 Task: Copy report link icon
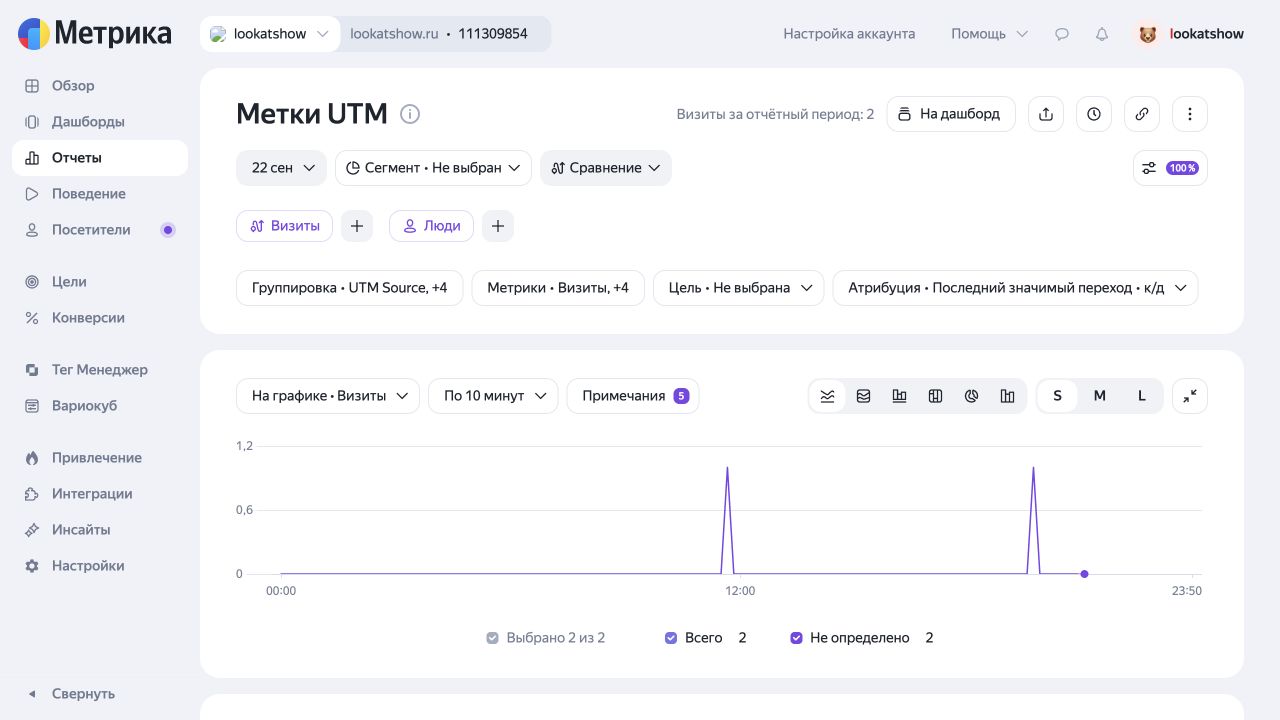[x=1142, y=114]
